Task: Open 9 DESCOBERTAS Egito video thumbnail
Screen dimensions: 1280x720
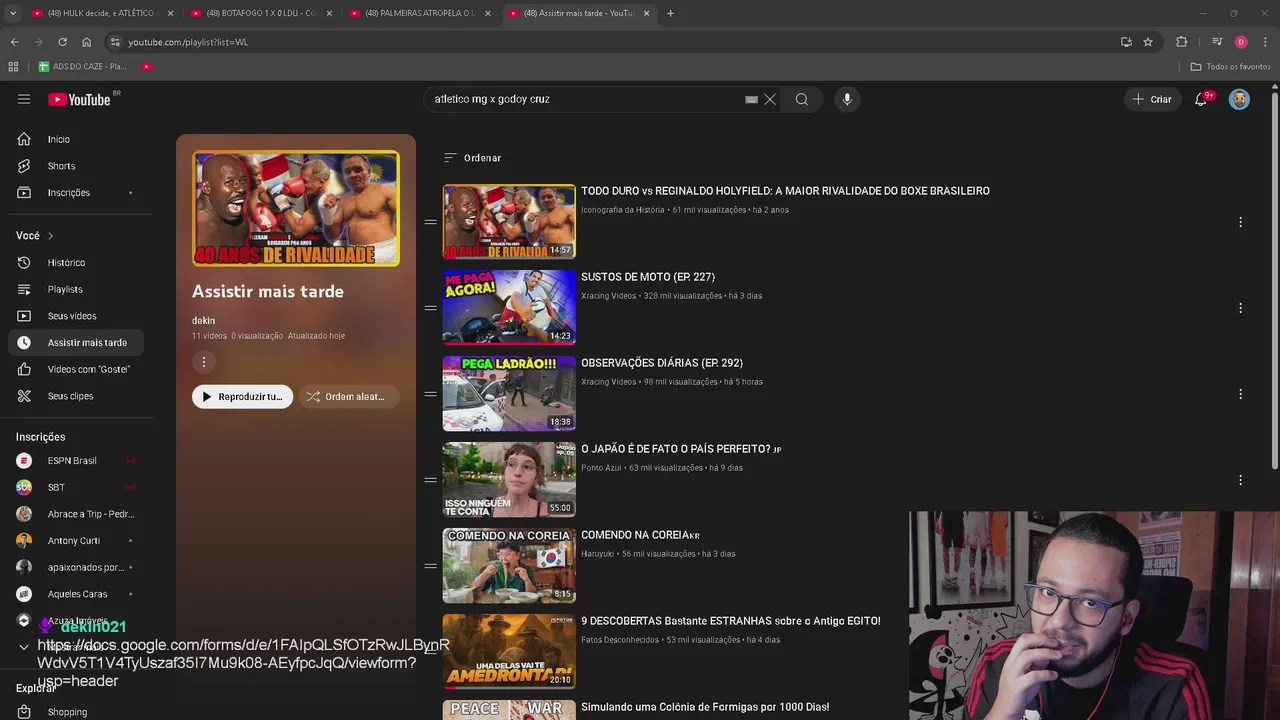Action: 509,652
